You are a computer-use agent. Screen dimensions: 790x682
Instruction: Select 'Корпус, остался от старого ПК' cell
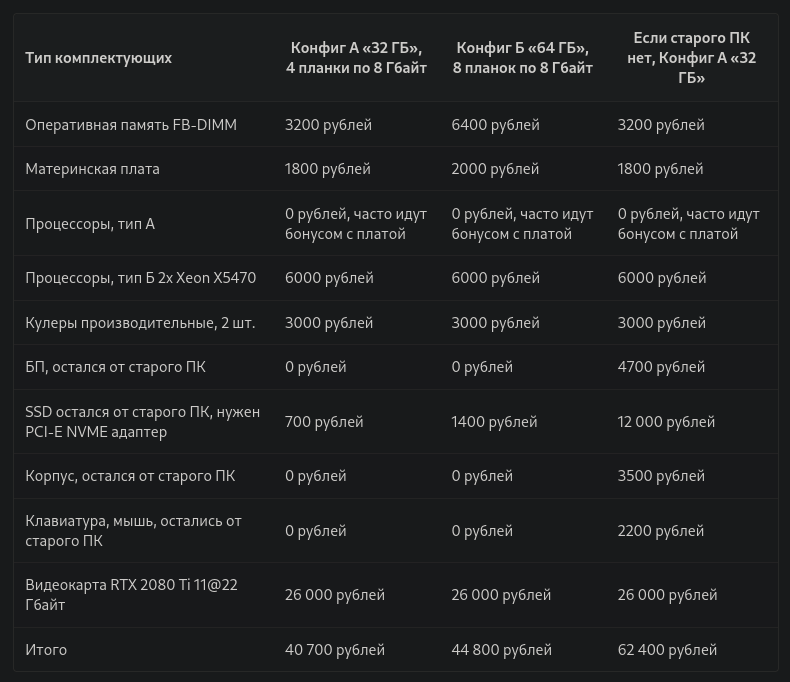pyautogui.click(x=130, y=476)
